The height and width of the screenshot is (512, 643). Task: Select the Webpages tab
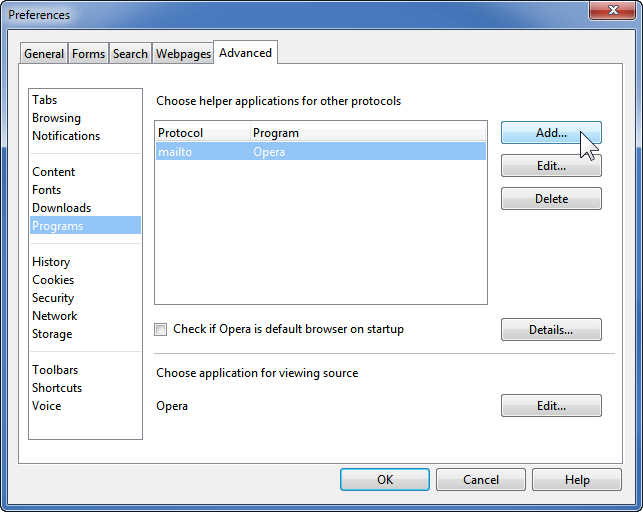[183, 54]
